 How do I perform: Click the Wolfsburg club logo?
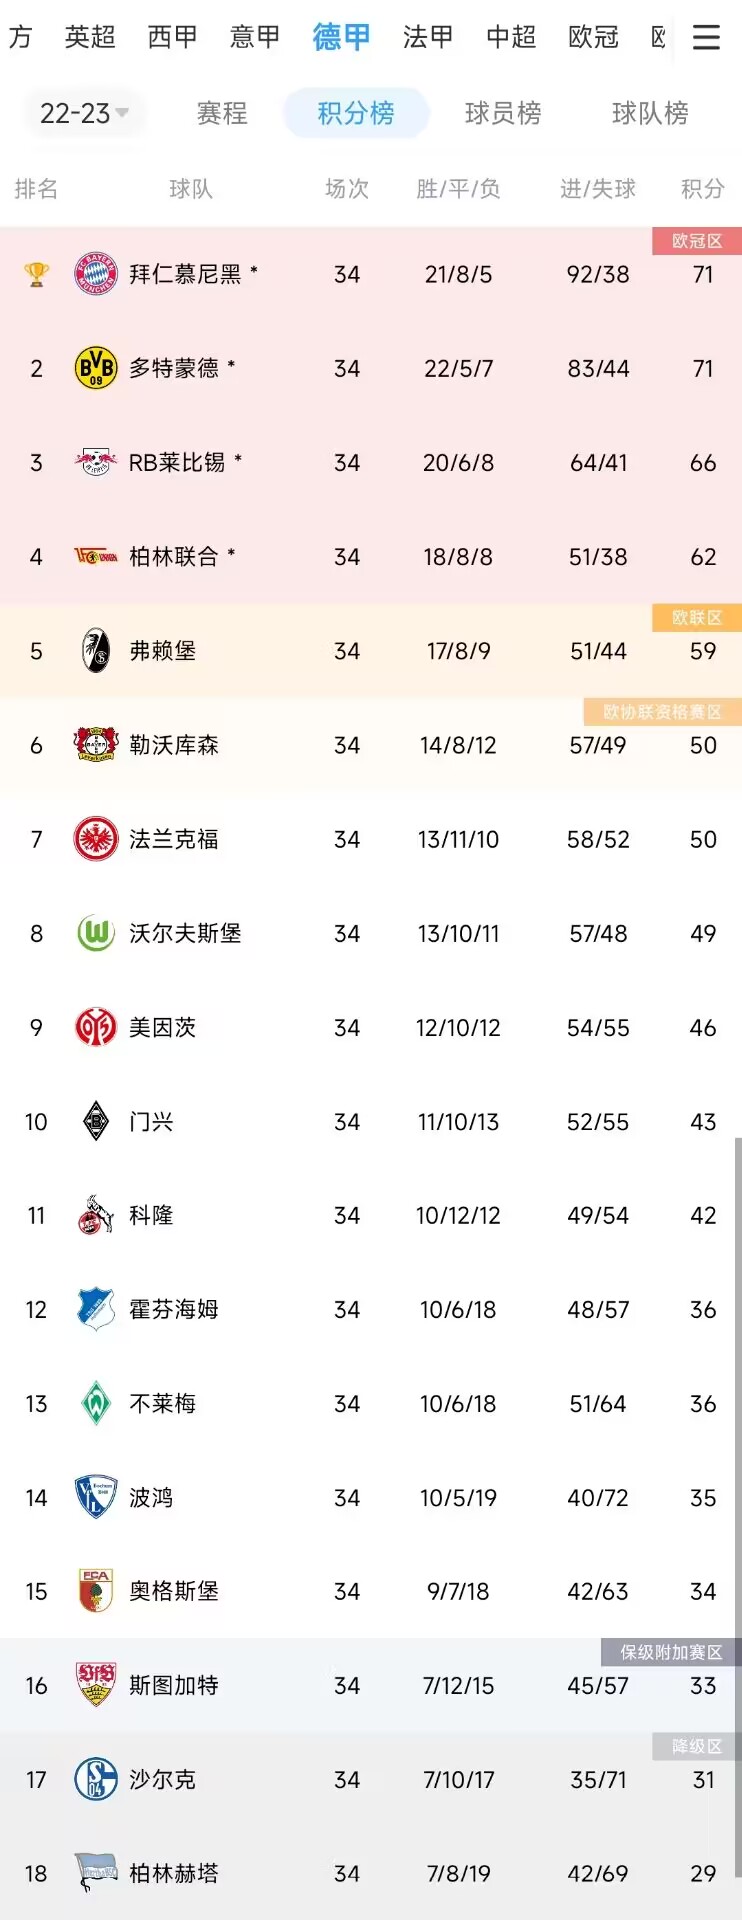96,933
